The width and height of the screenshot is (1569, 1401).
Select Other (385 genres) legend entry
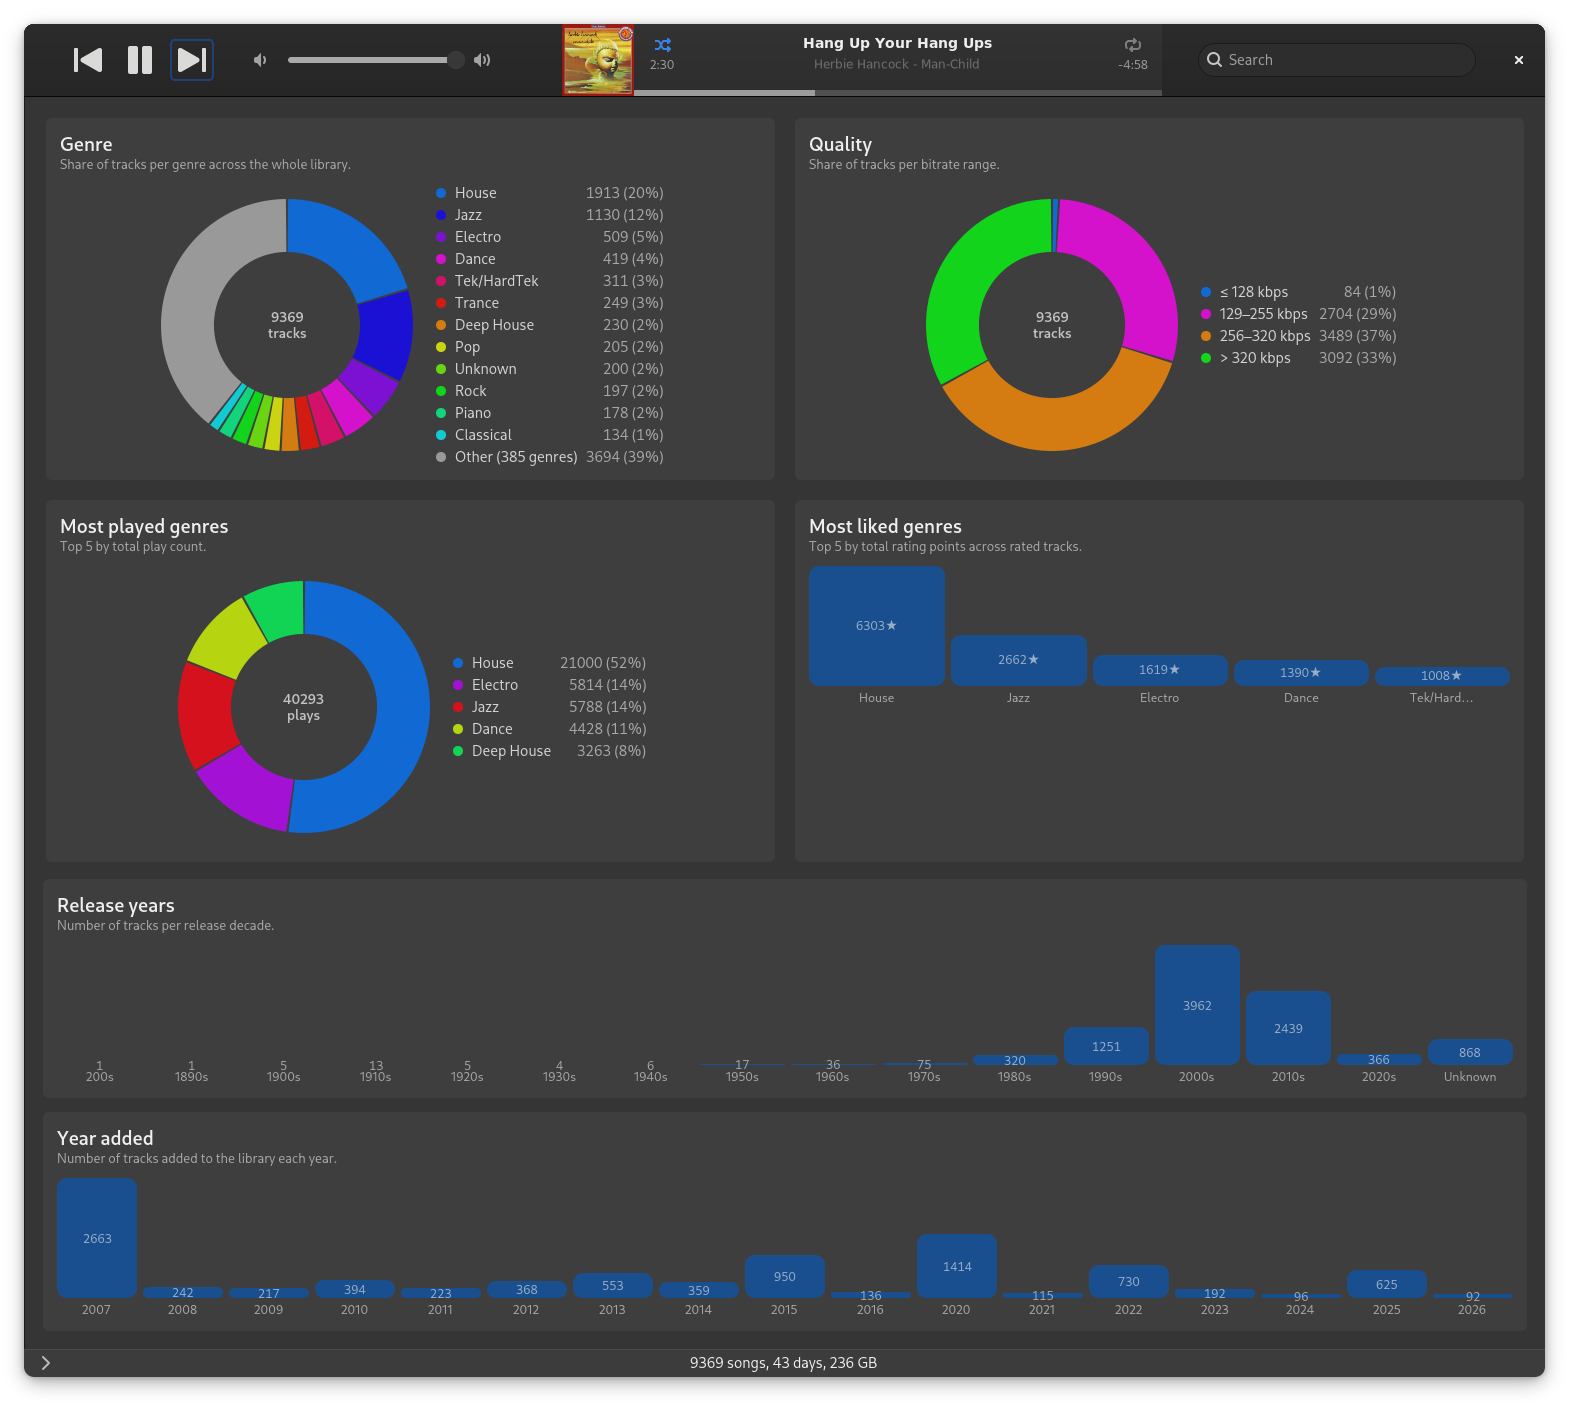pyautogui.click(x=550, y=457)
